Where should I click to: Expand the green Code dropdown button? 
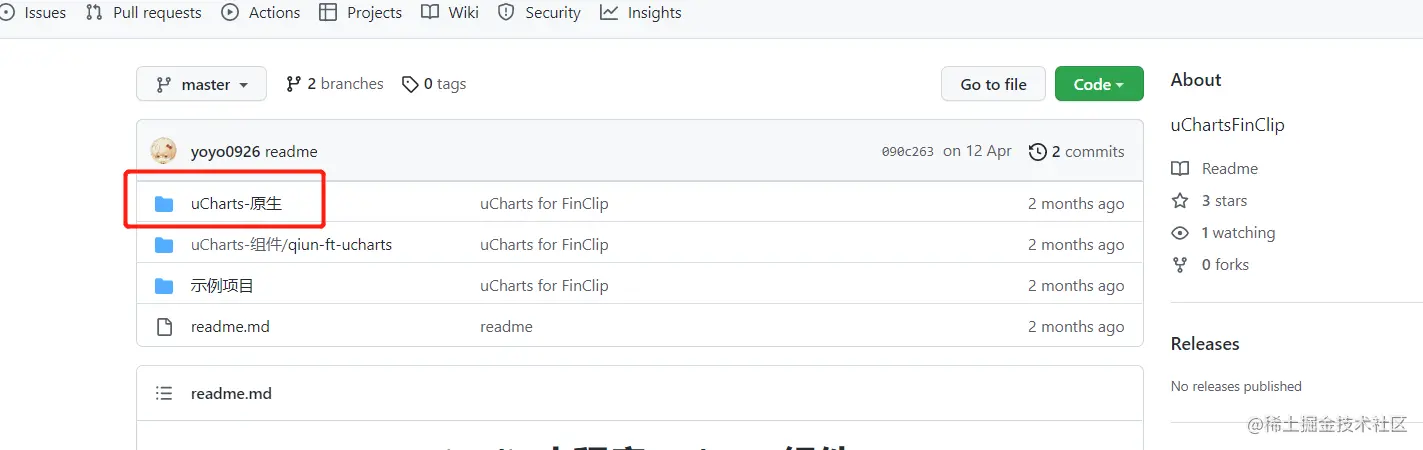click(1098, 84)
